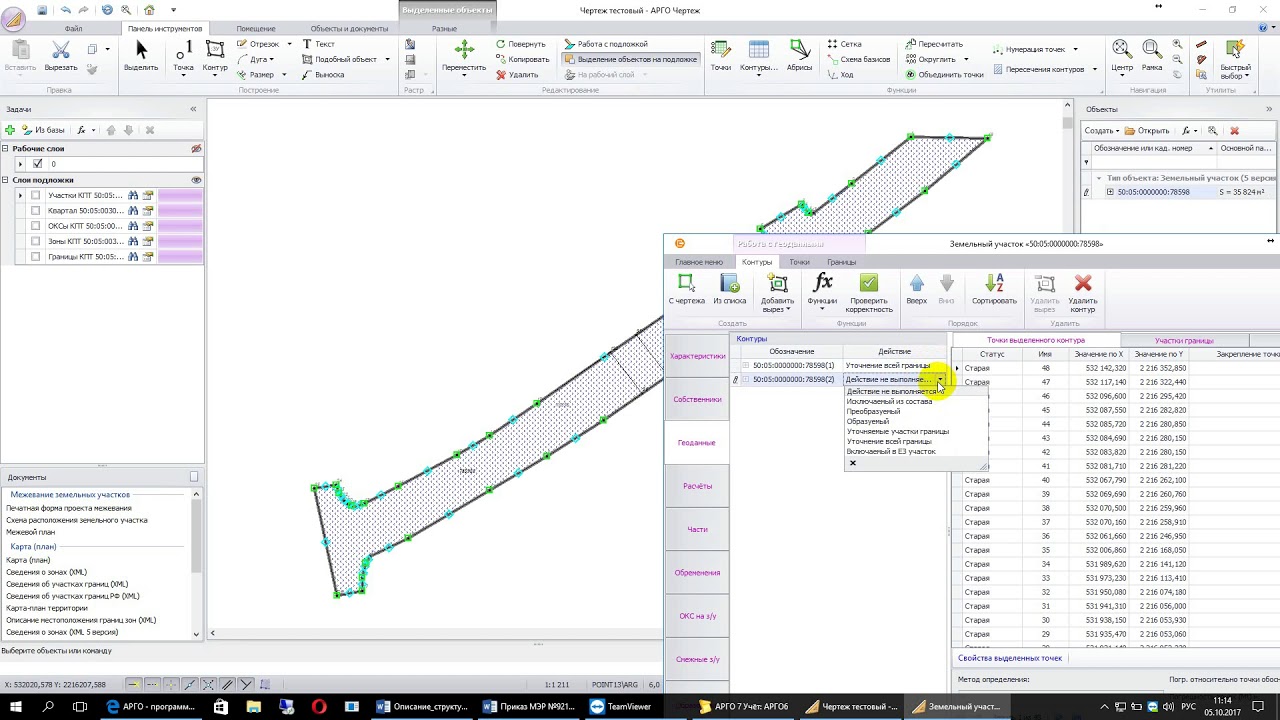This screenshot has width=1280, height=720.
Task: Open Обременения side section
Action: click(x=698, y=573)
